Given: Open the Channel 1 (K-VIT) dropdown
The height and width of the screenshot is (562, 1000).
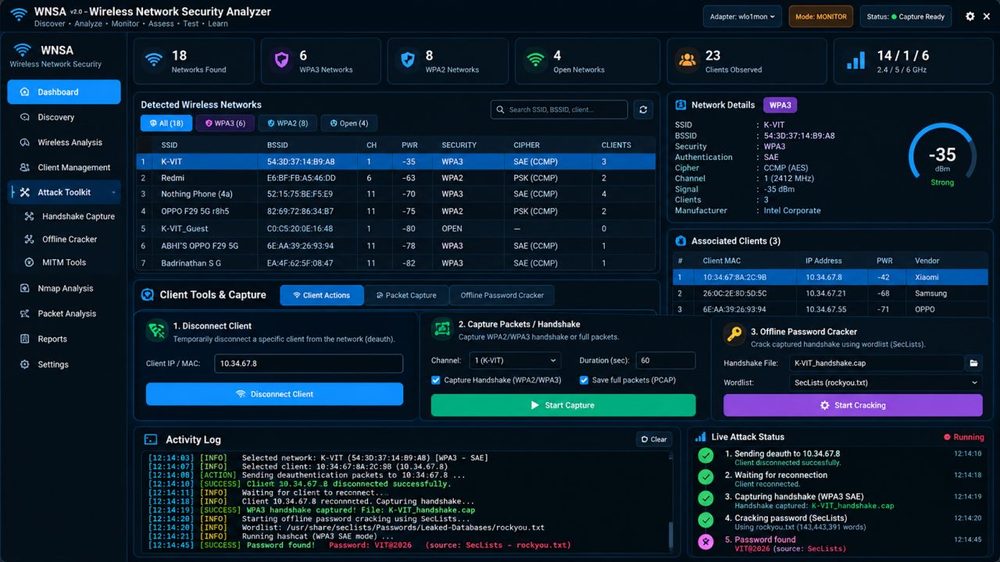Looking at the screenshot, I should (x=515, y=360).
